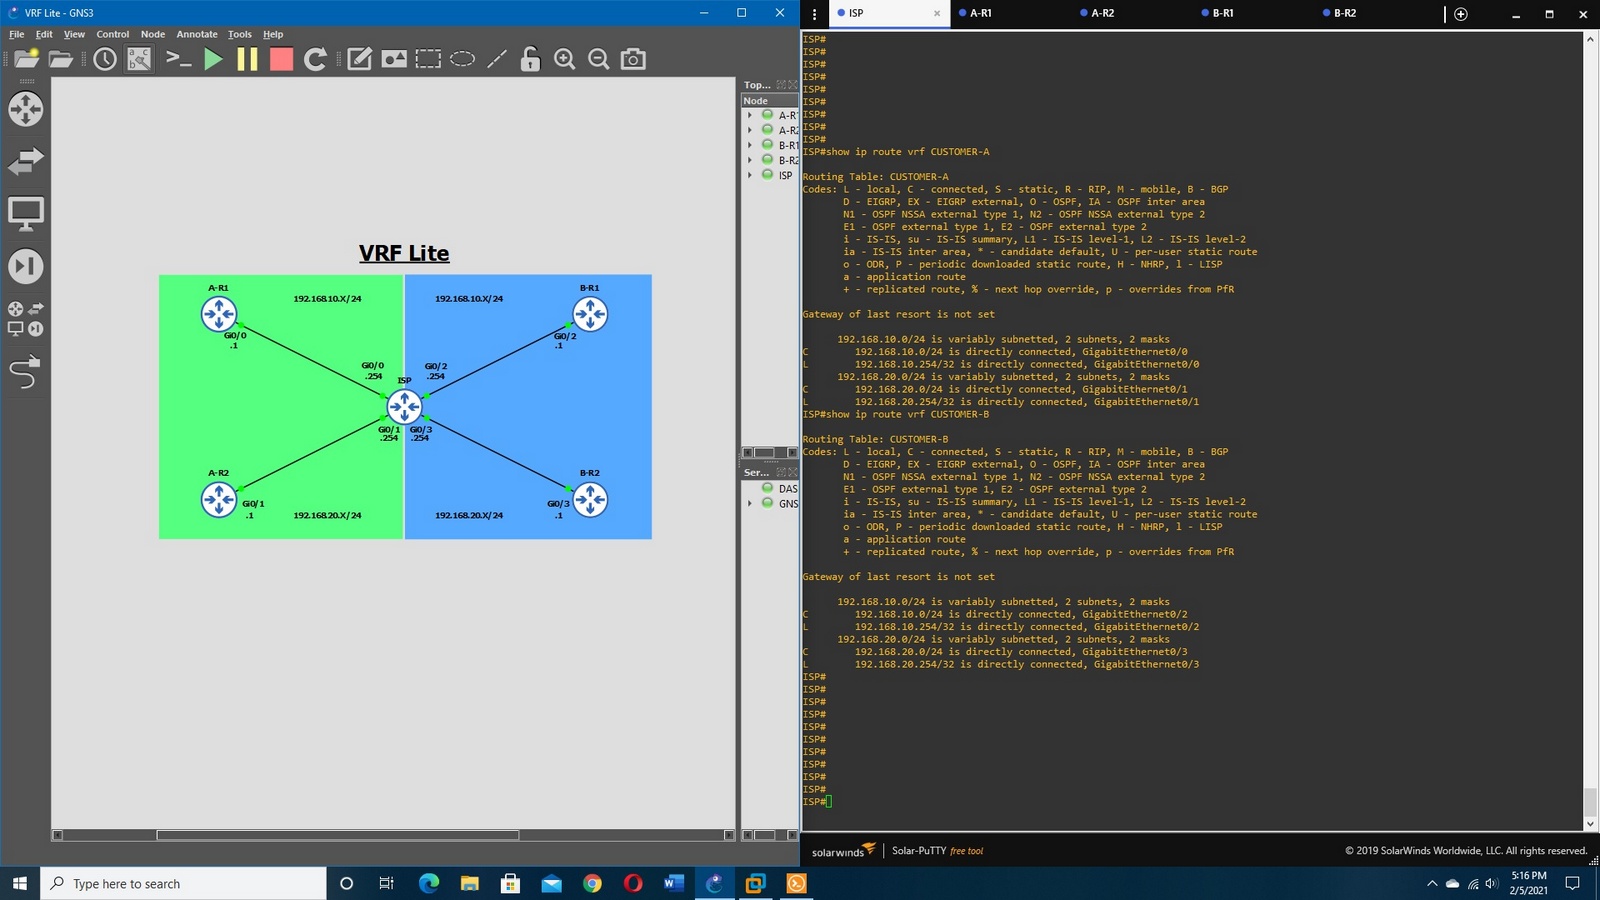
Task: Click the zoom in magnifier icon
Action: pyautogui.click(x=565, y=60)
